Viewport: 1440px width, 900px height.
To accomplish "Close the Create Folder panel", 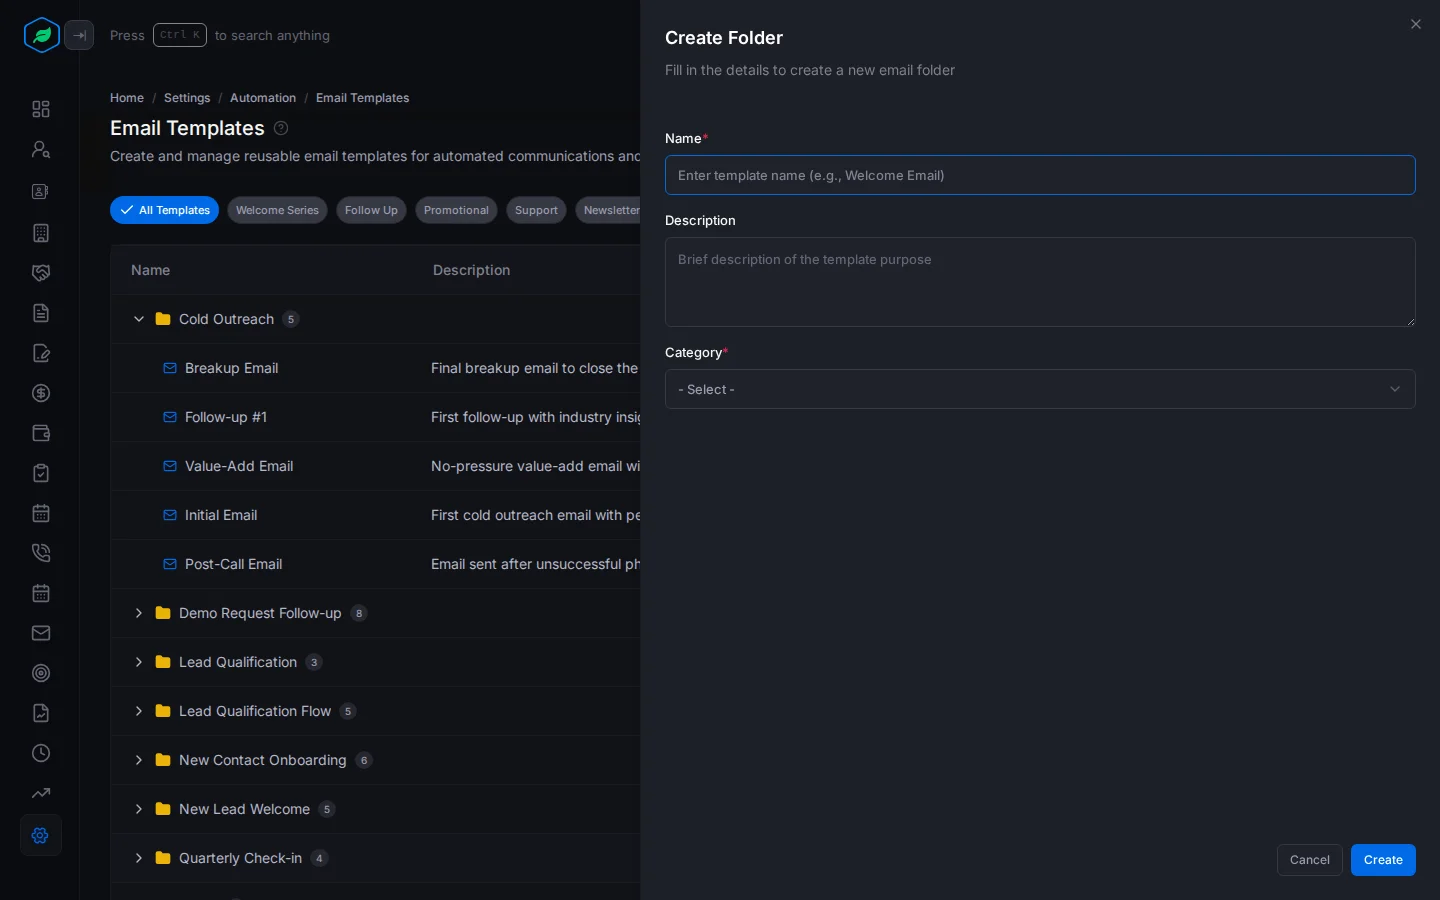I will pos(1416,24).
